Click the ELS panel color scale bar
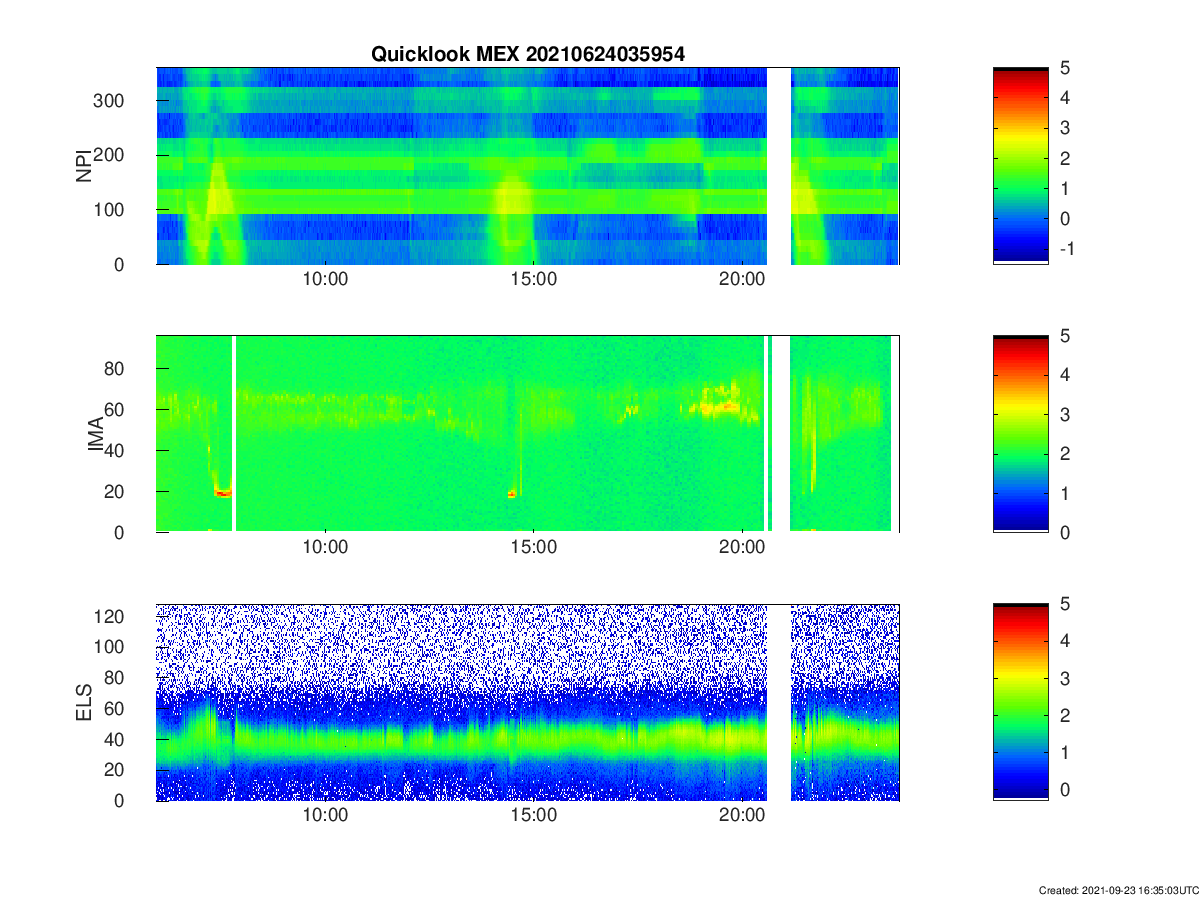The height and width of the screenshot is (900, 1200). (x=1021, y=702)
